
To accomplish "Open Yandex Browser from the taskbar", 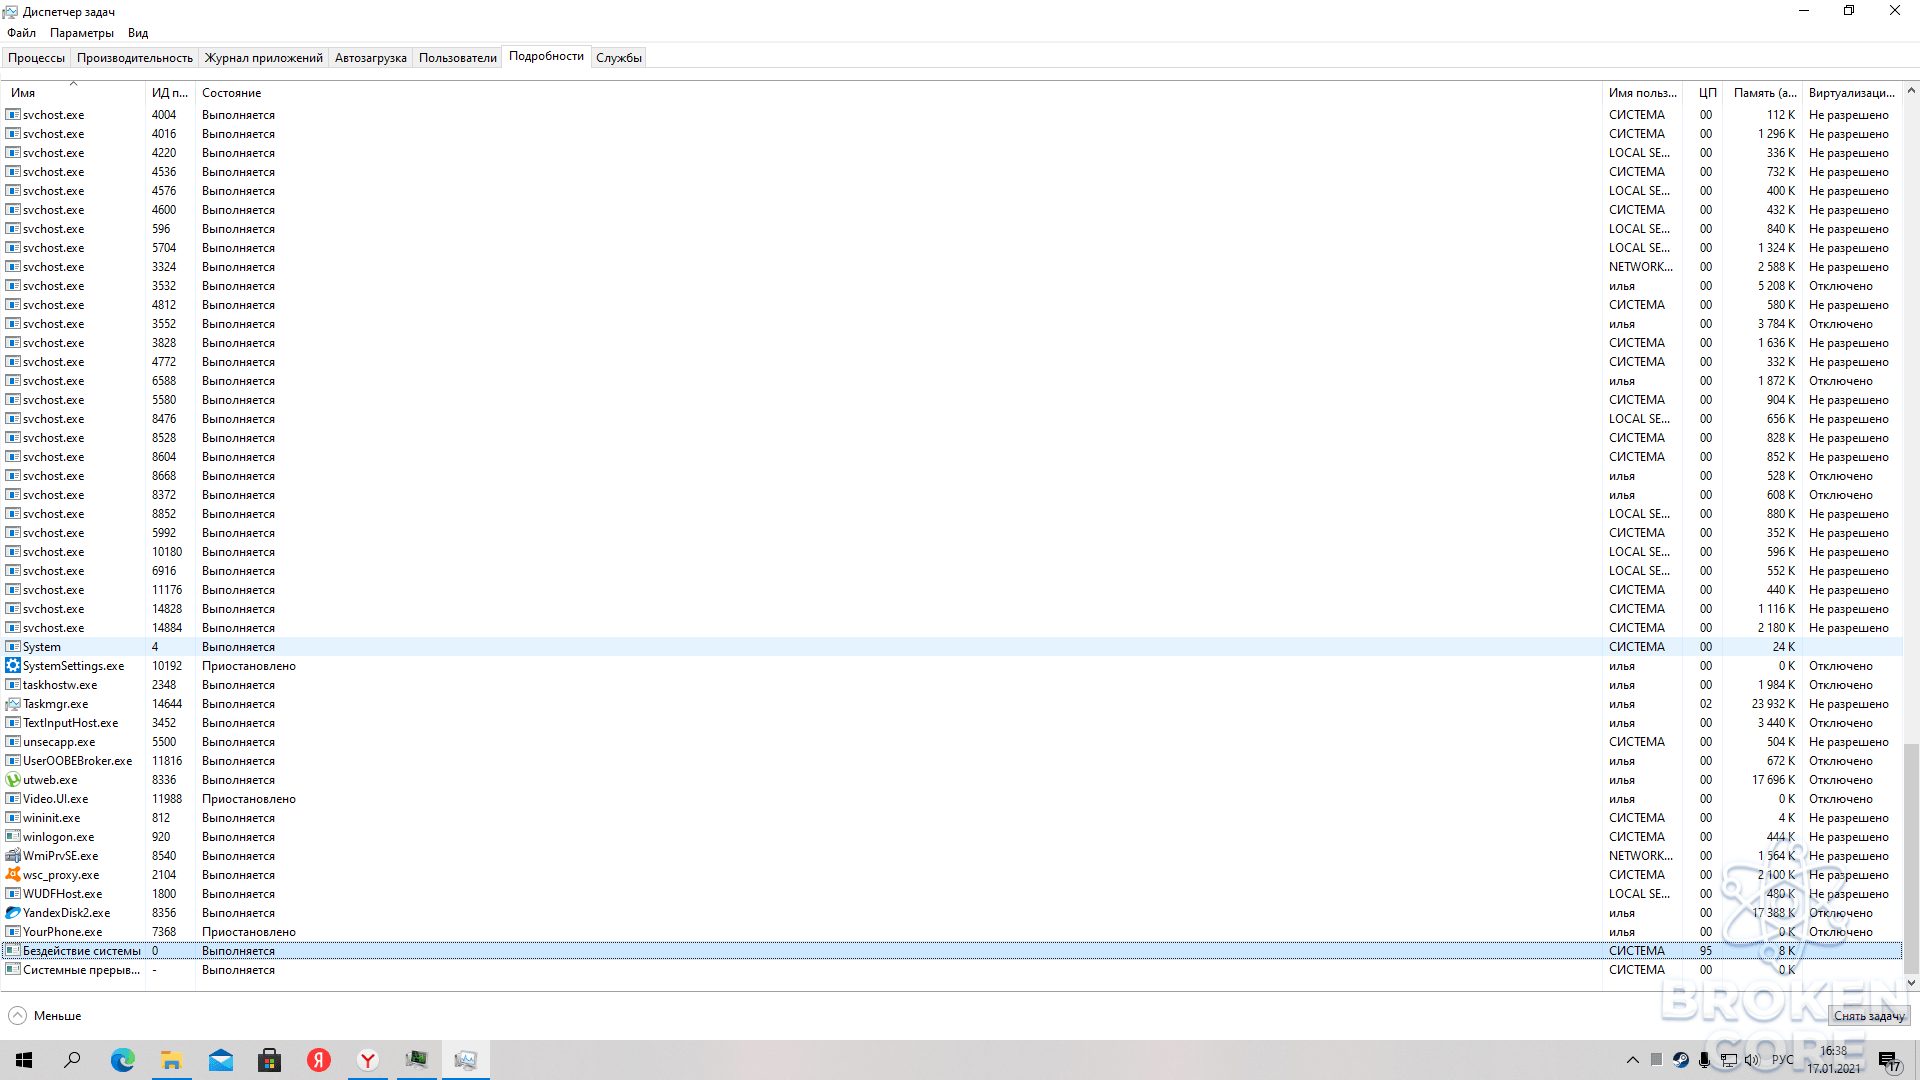I will tap(368, 1060).
